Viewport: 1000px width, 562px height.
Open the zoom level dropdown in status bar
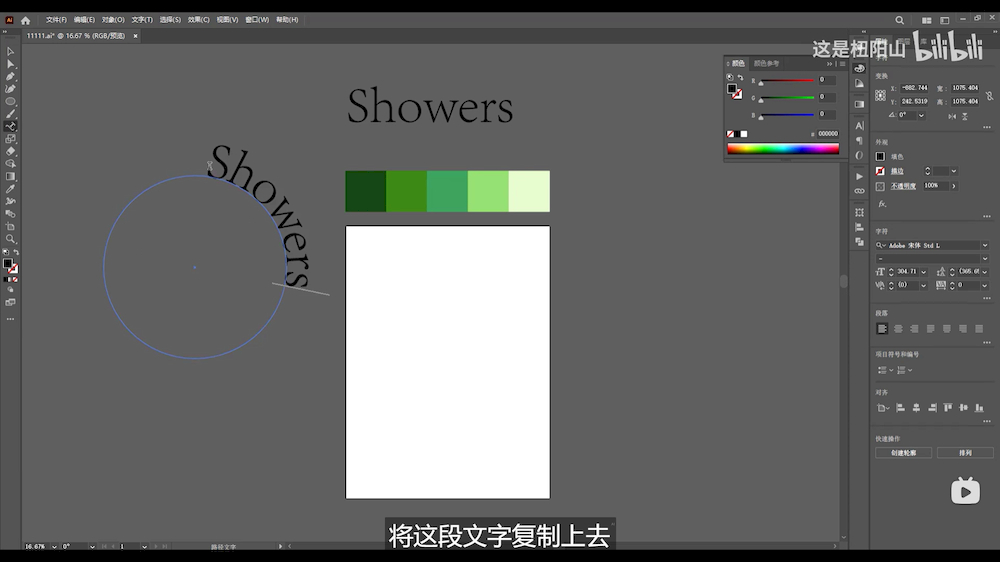point(54,547)
